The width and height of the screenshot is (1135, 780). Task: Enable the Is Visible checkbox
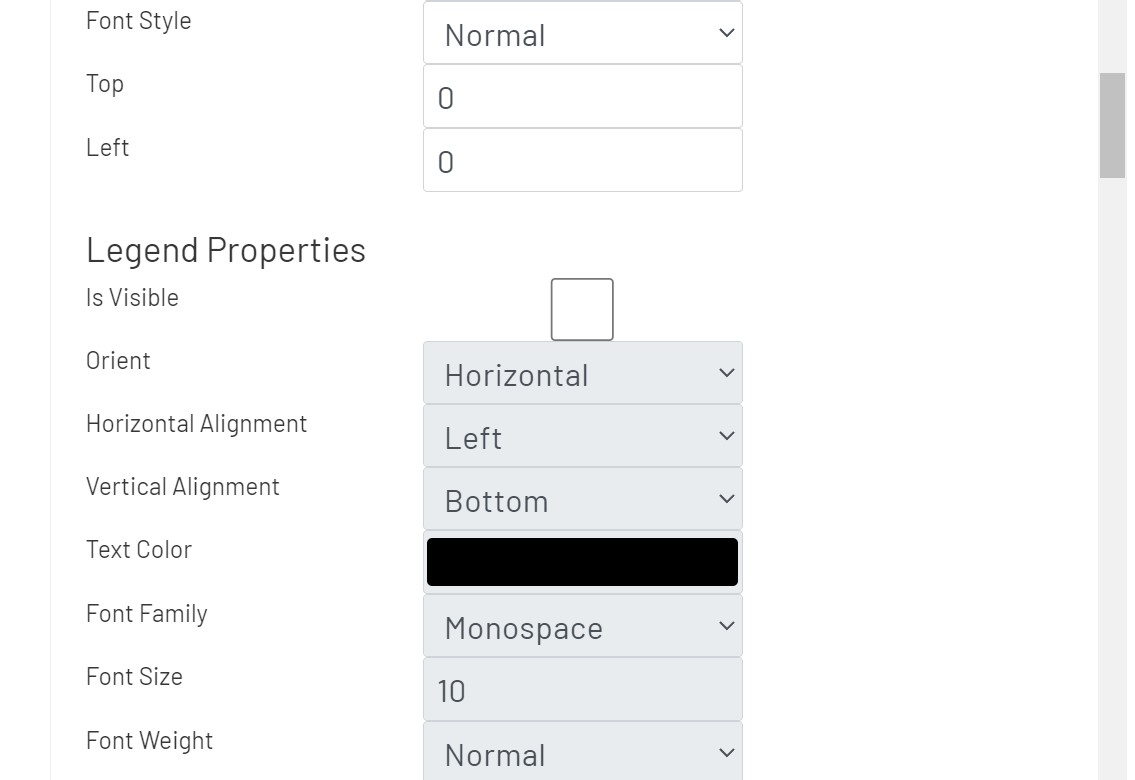[581, 308]
